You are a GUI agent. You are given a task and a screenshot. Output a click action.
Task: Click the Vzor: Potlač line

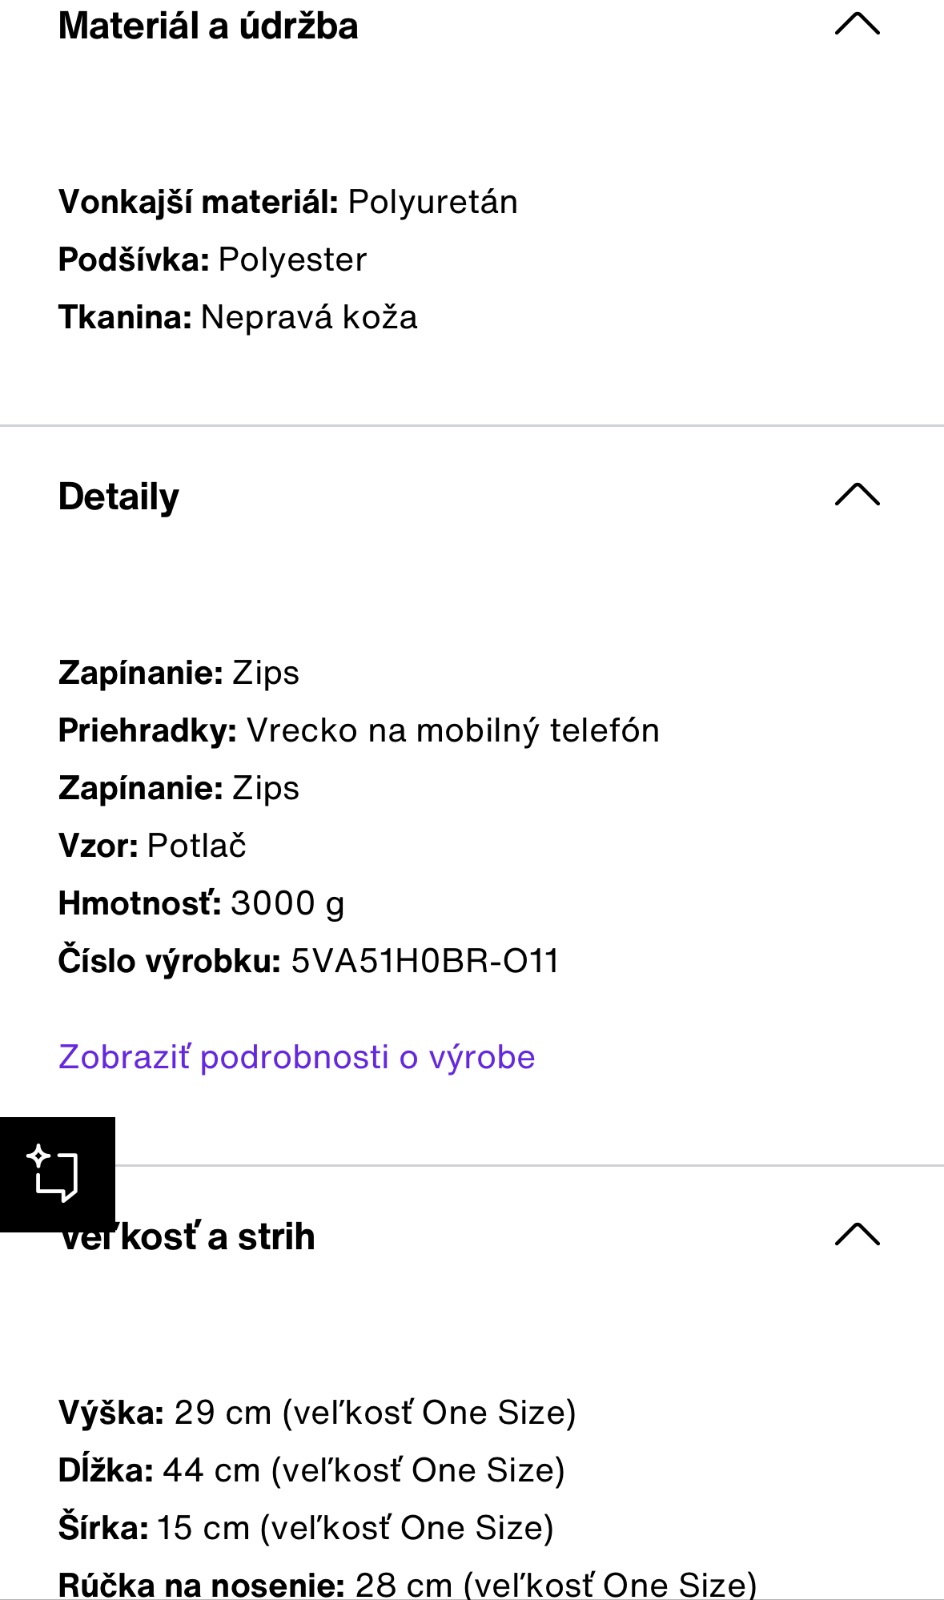pyautogui.click(x=152, y=846)
